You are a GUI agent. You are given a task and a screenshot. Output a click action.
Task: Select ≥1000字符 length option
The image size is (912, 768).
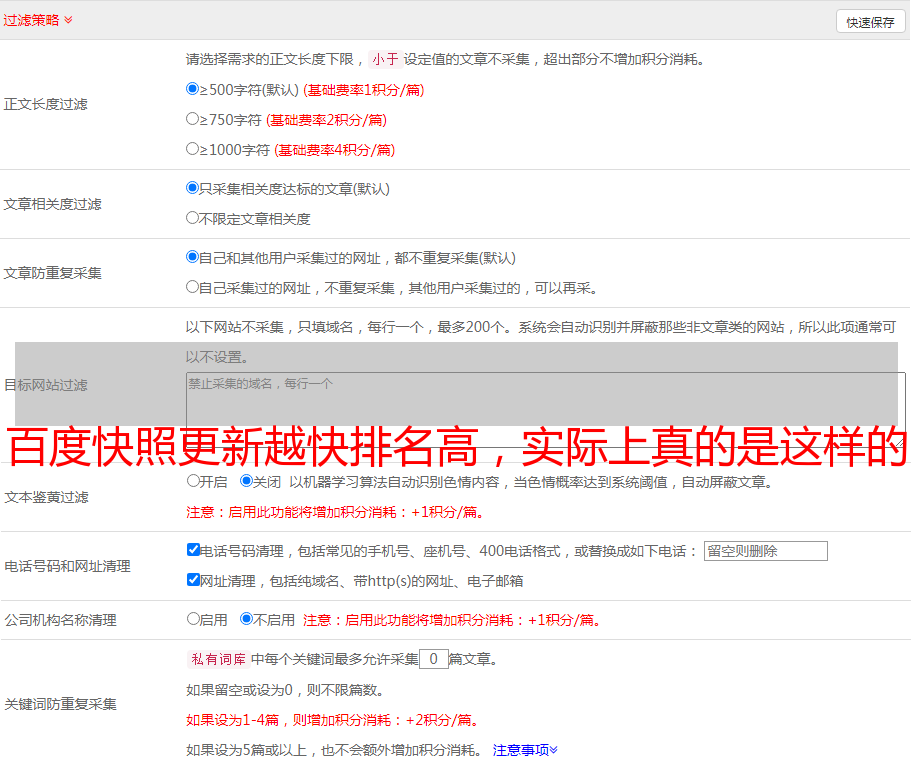pos(193,148)
